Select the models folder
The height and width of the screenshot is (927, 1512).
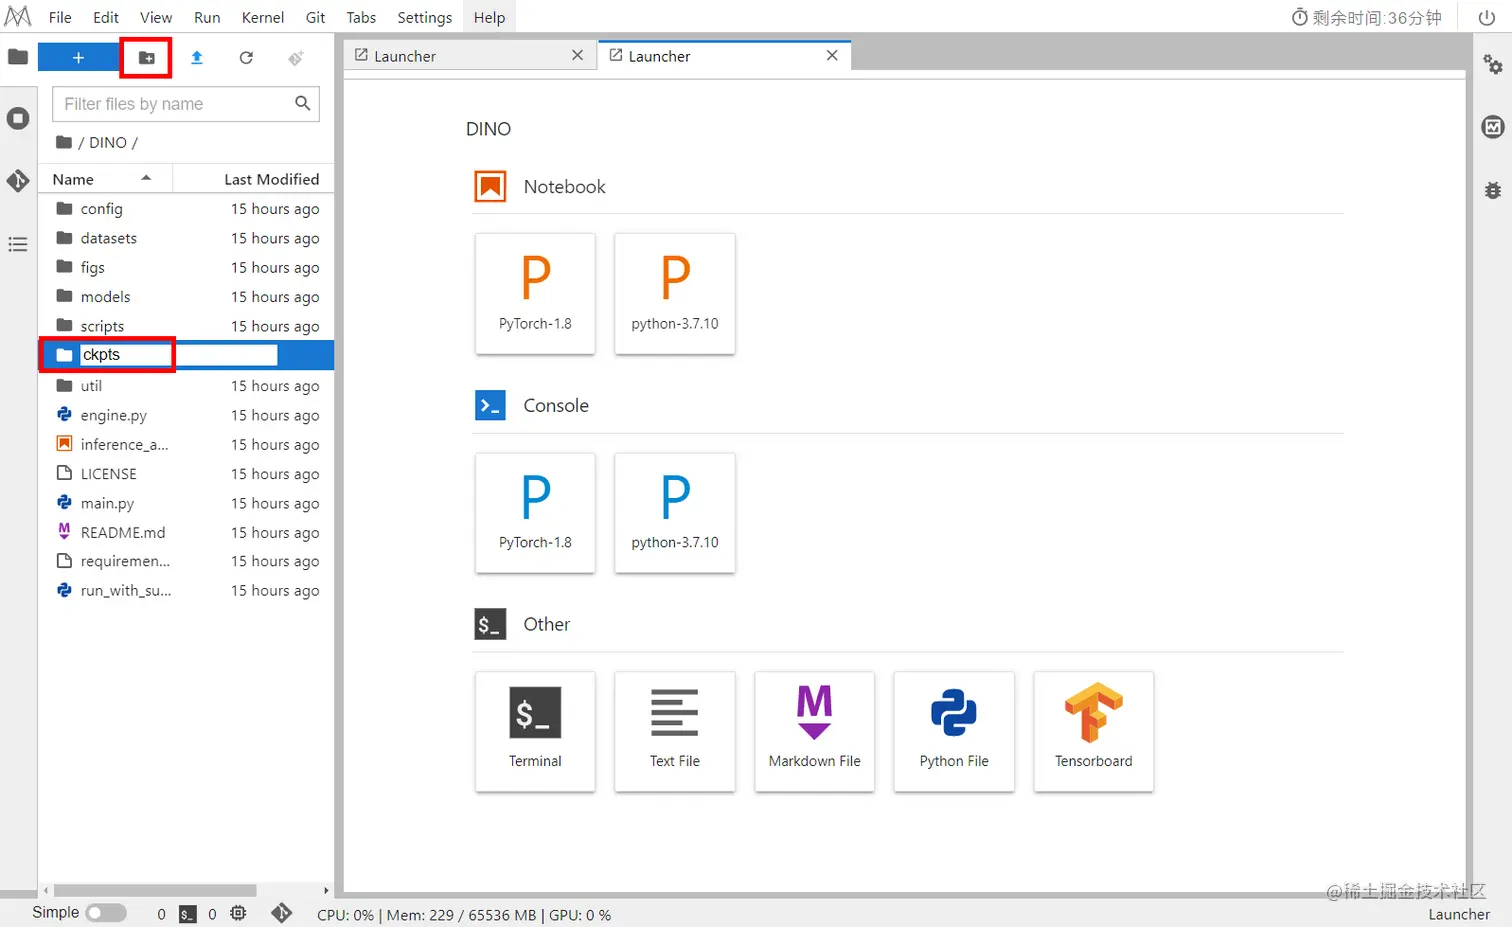coord(186,297)
